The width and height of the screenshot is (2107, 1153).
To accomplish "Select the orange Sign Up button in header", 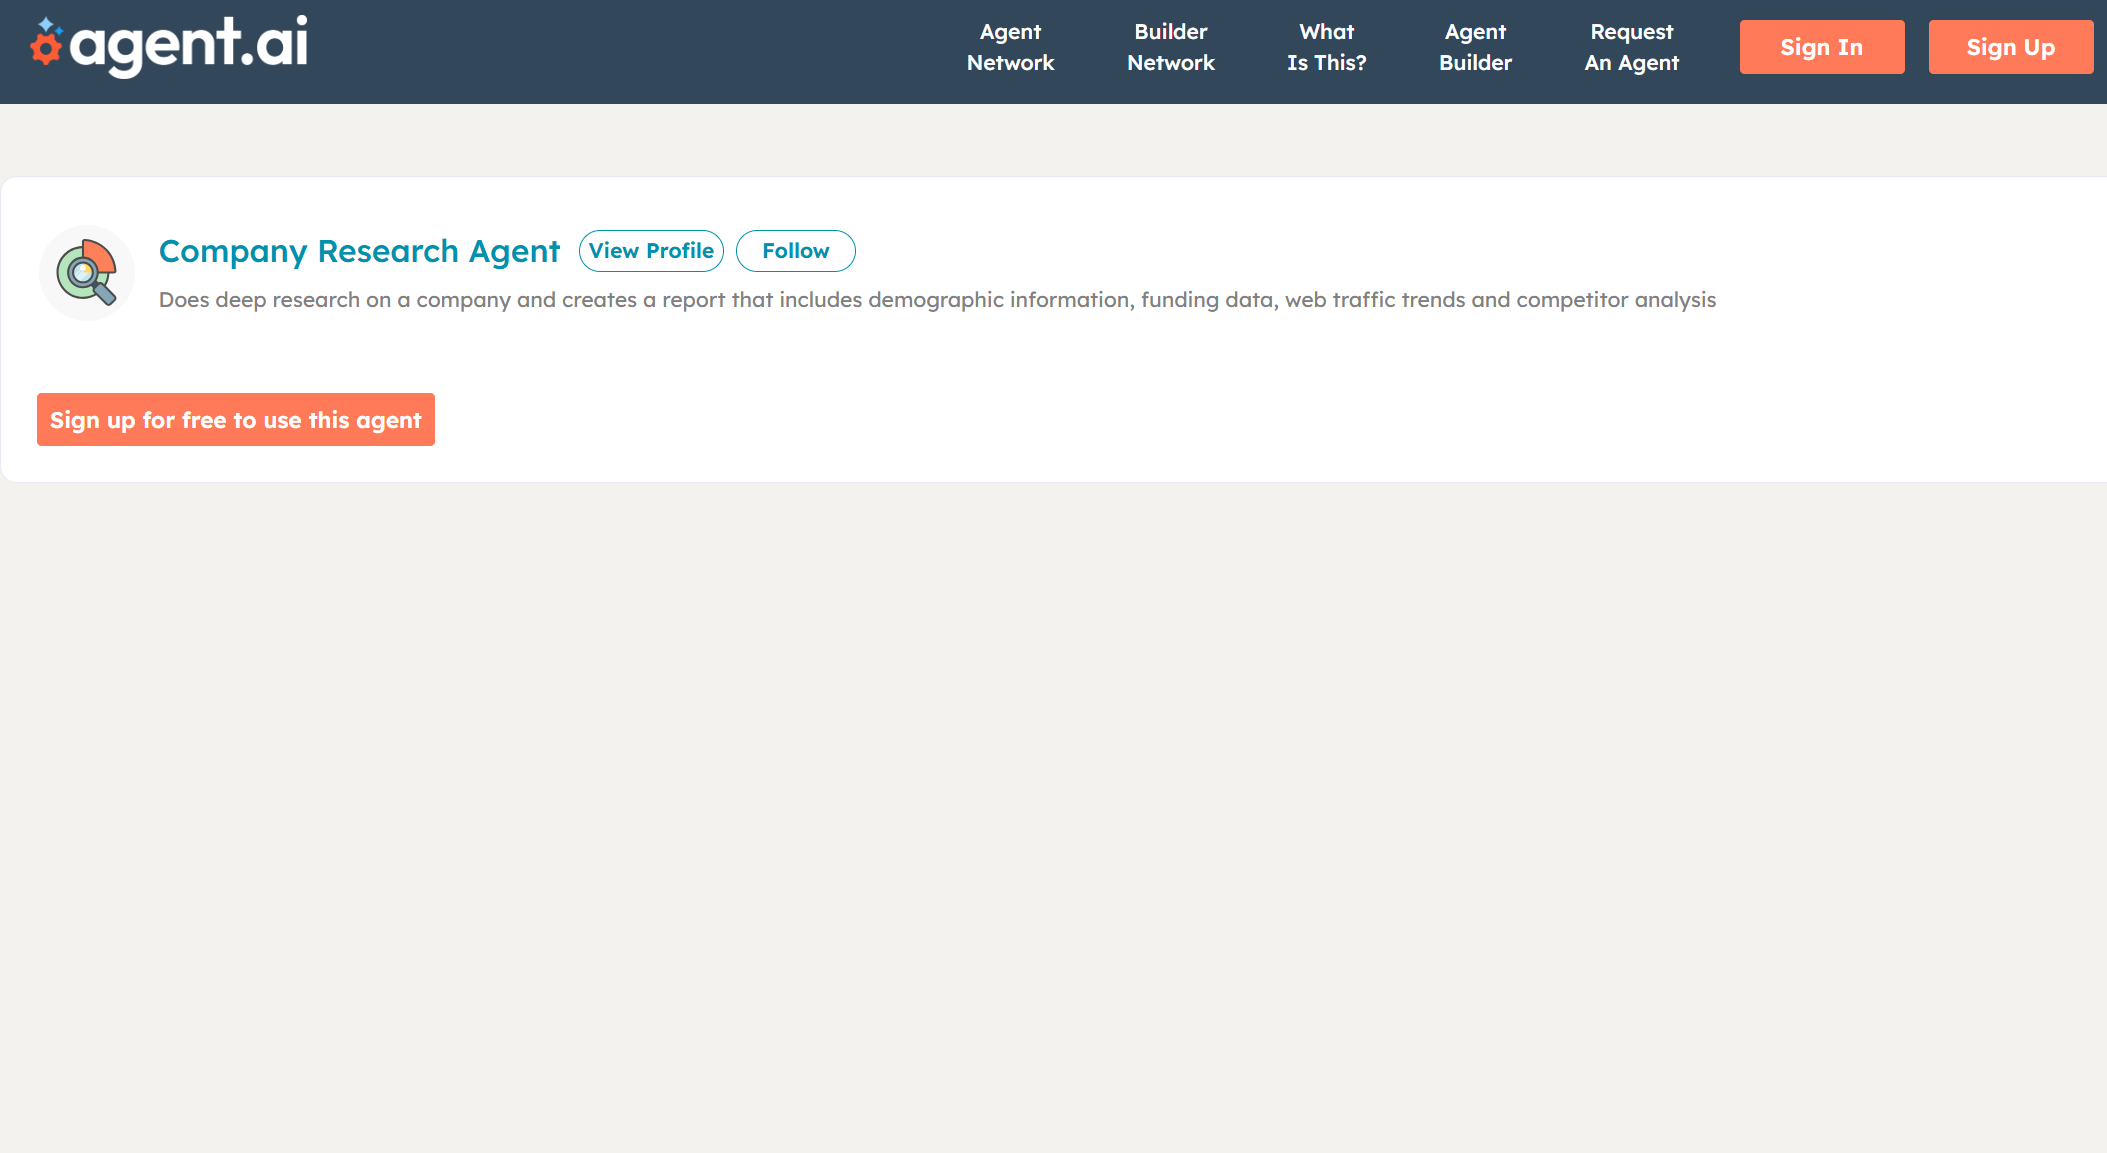I will coord(2010,46).
